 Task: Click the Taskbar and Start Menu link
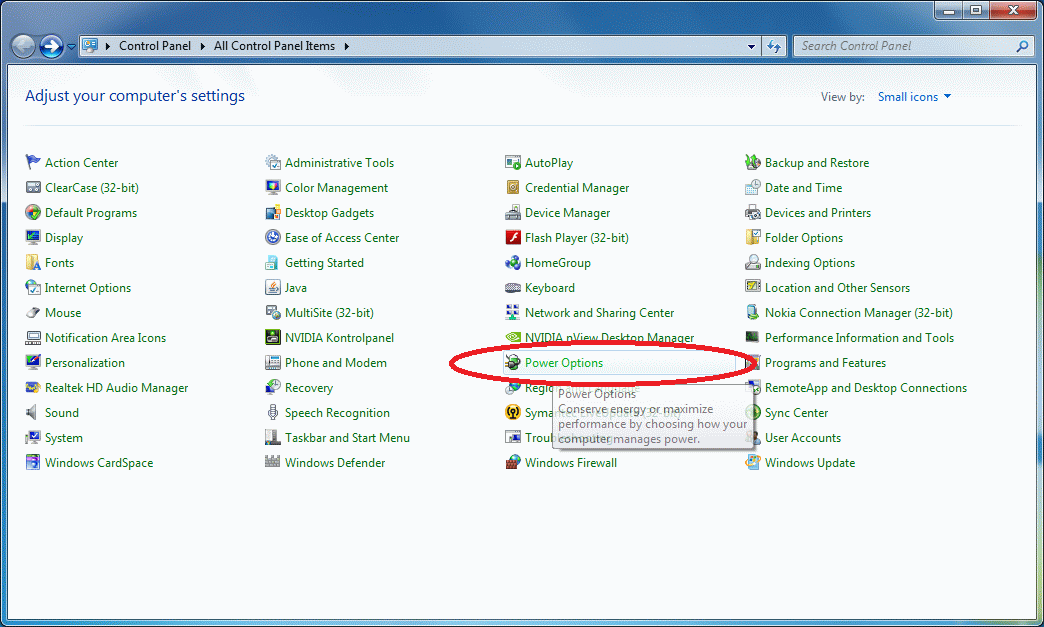point(348,438)
